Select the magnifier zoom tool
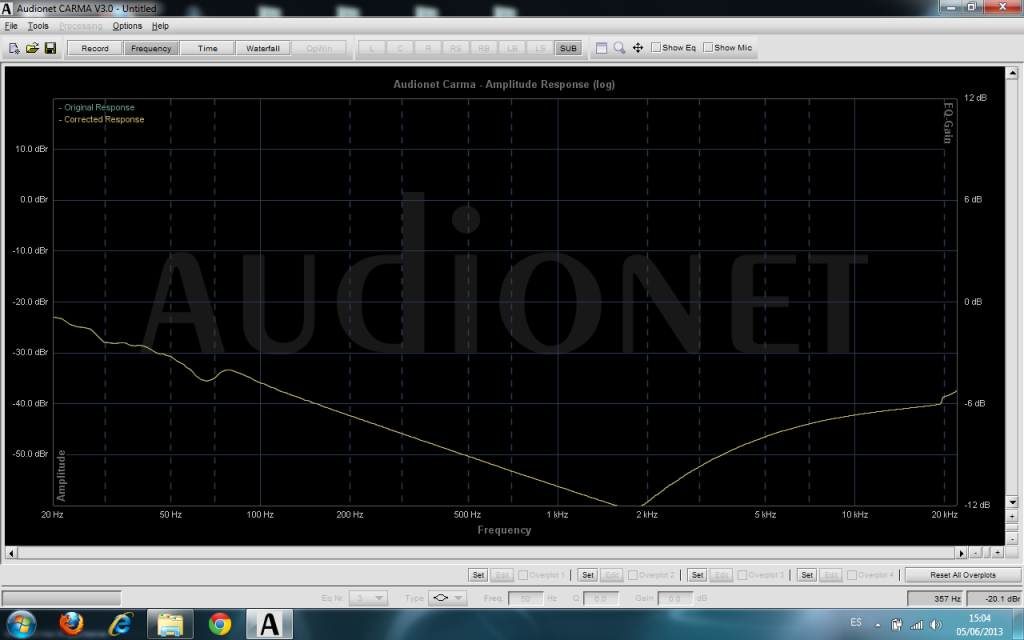Image resolution: width=1024 pixels, height=640 pixels. 619,48
